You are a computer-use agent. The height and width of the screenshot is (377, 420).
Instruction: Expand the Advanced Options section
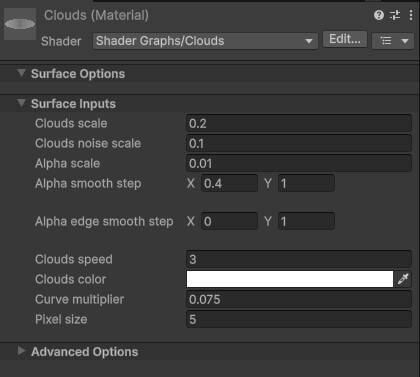21,351
